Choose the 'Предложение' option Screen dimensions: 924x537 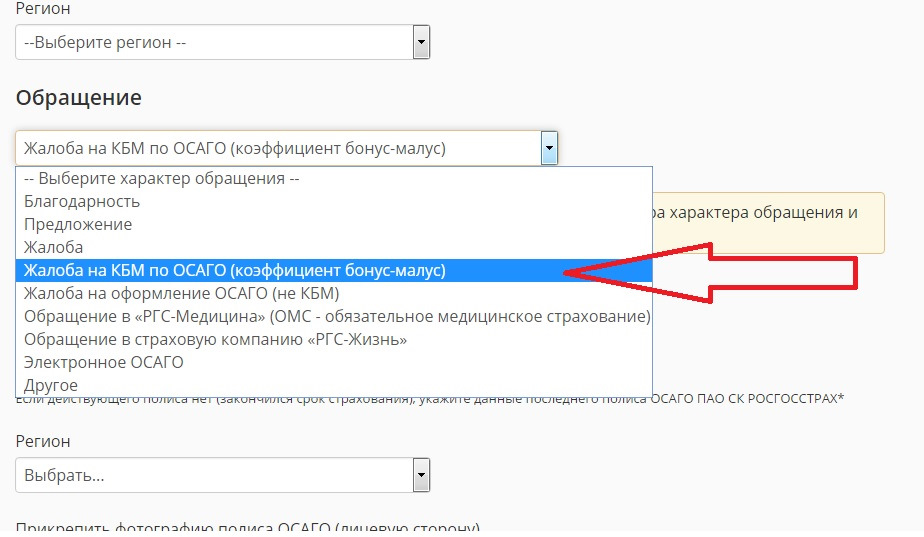[334, 225]
